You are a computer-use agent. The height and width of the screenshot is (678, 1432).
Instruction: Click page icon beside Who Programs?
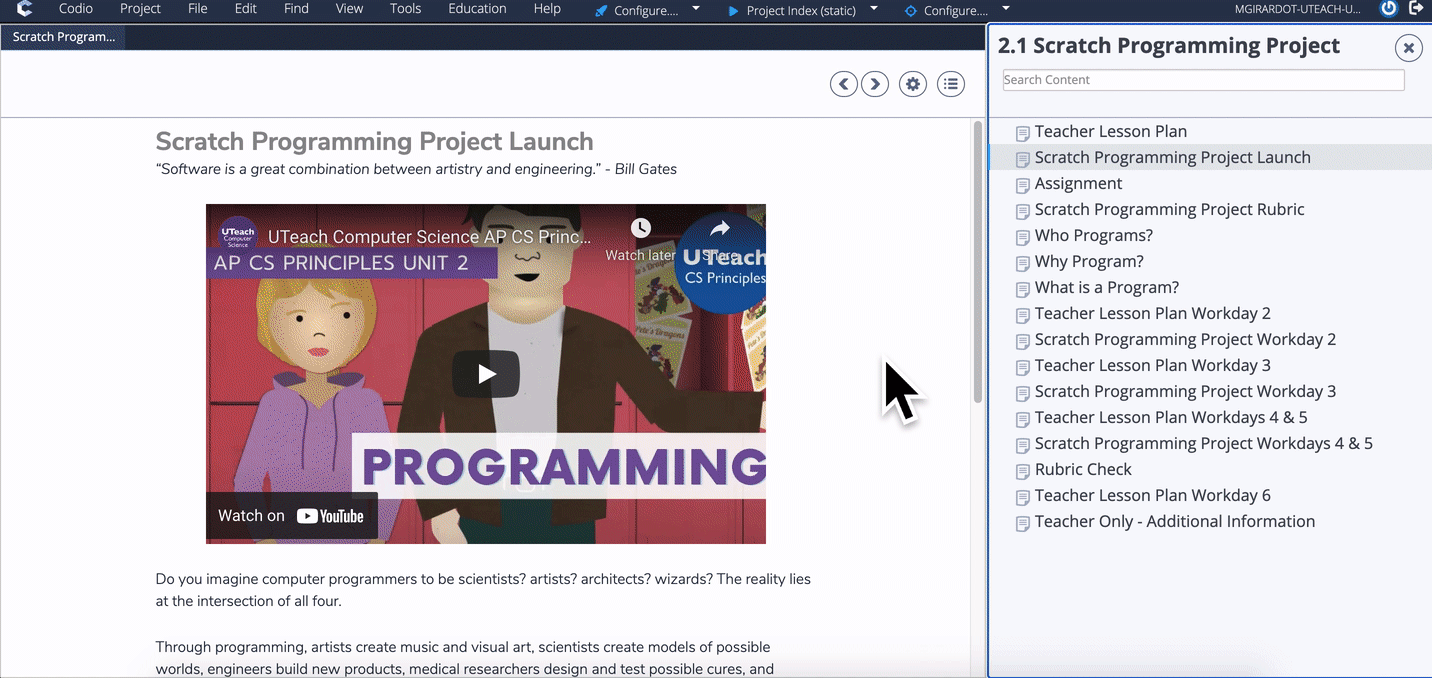[x=1022, y=237]
